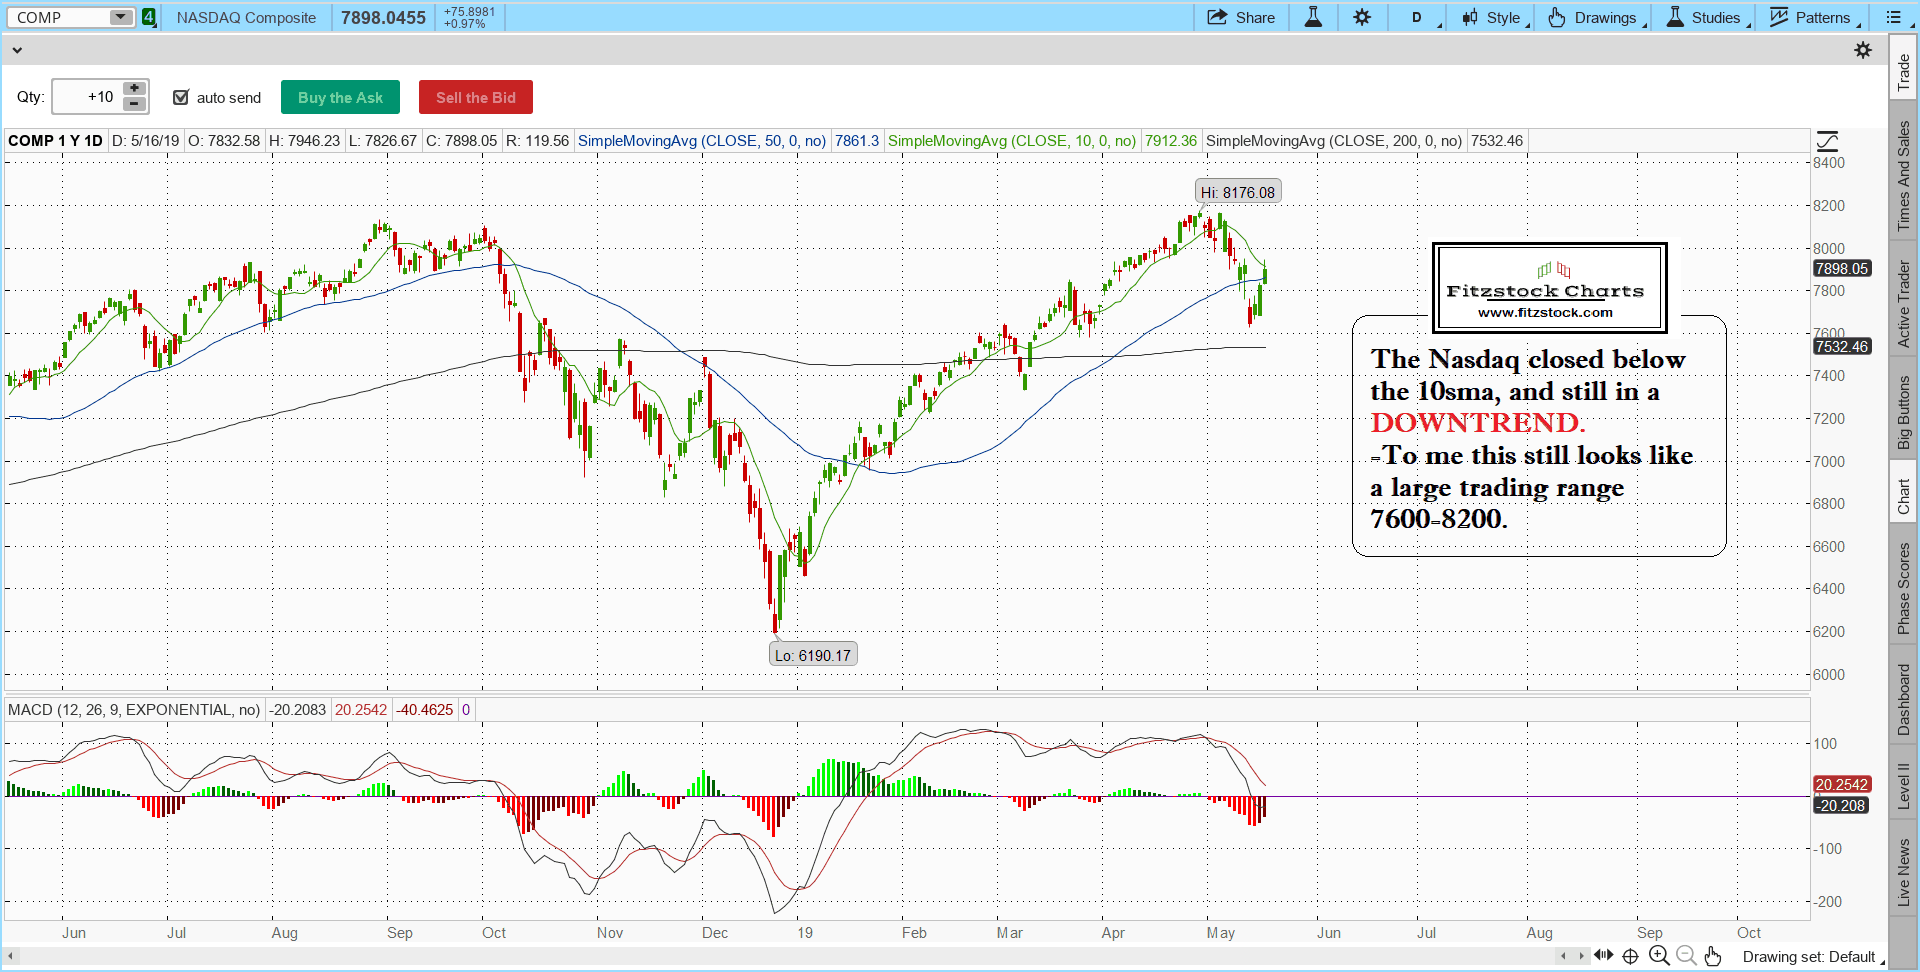Image resolution: width=1920 pixels, height=972 pixels.
Task: Uncheck the auto send checkbox
Action: pyautogui.click(x=181, y=97)
